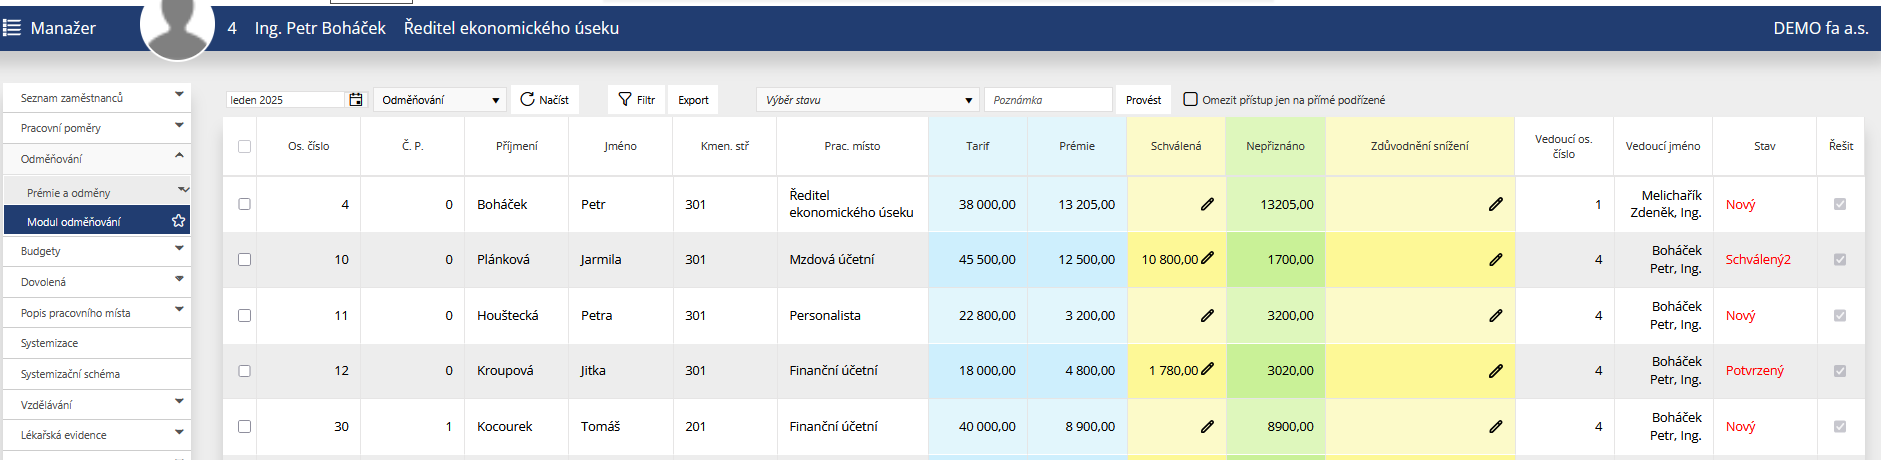Sort by Nepřiznáno column header
This screenshot has height=460, width=1881.
click(1275, 146)
